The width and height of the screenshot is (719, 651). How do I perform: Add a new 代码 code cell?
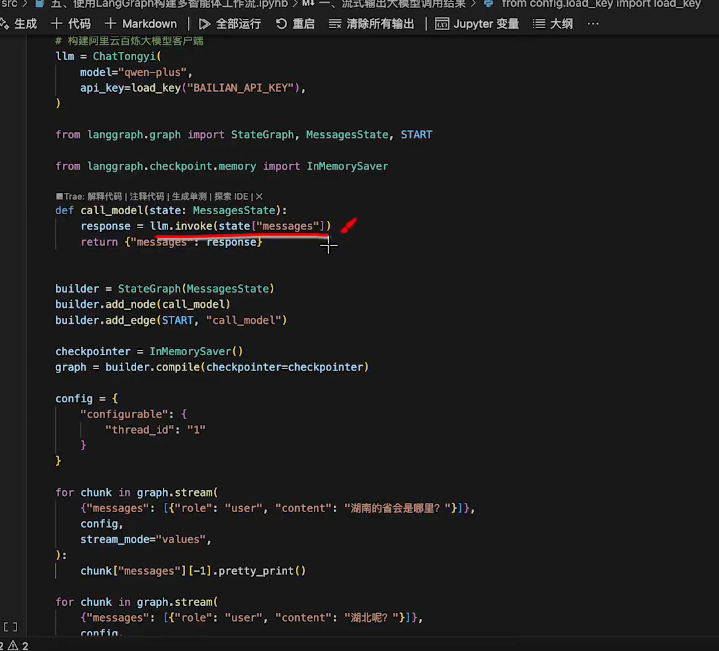click(71, 24)
